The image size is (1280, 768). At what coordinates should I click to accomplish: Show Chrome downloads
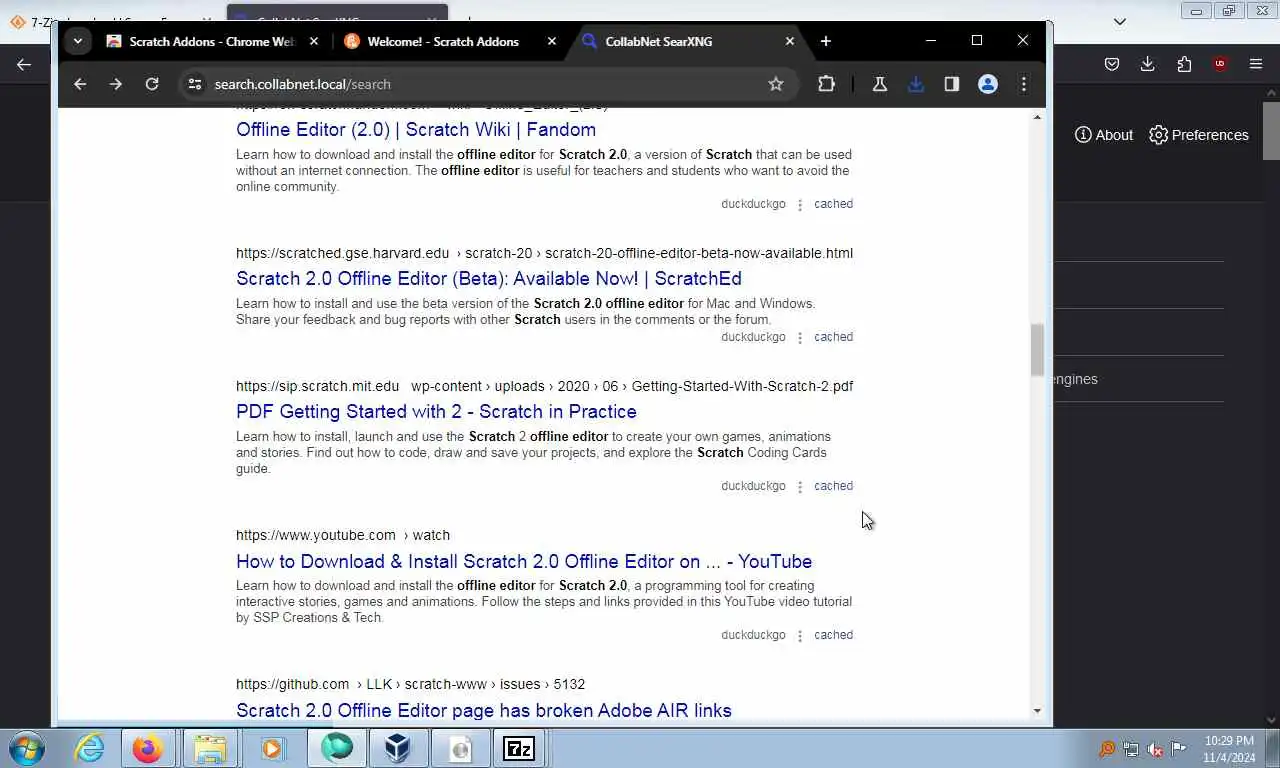[x=916, y=84]
